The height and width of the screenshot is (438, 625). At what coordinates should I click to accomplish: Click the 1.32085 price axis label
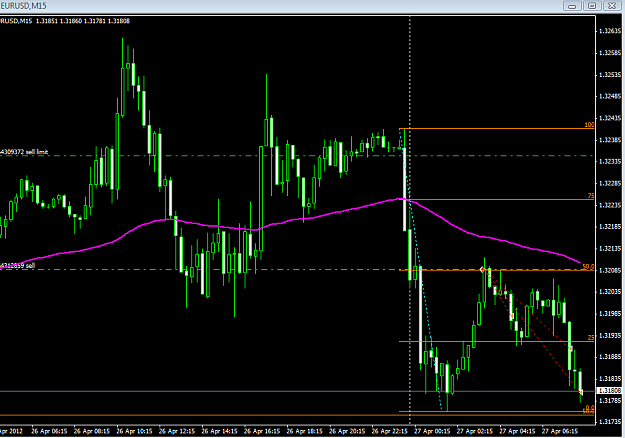click(x=610, y=270)
